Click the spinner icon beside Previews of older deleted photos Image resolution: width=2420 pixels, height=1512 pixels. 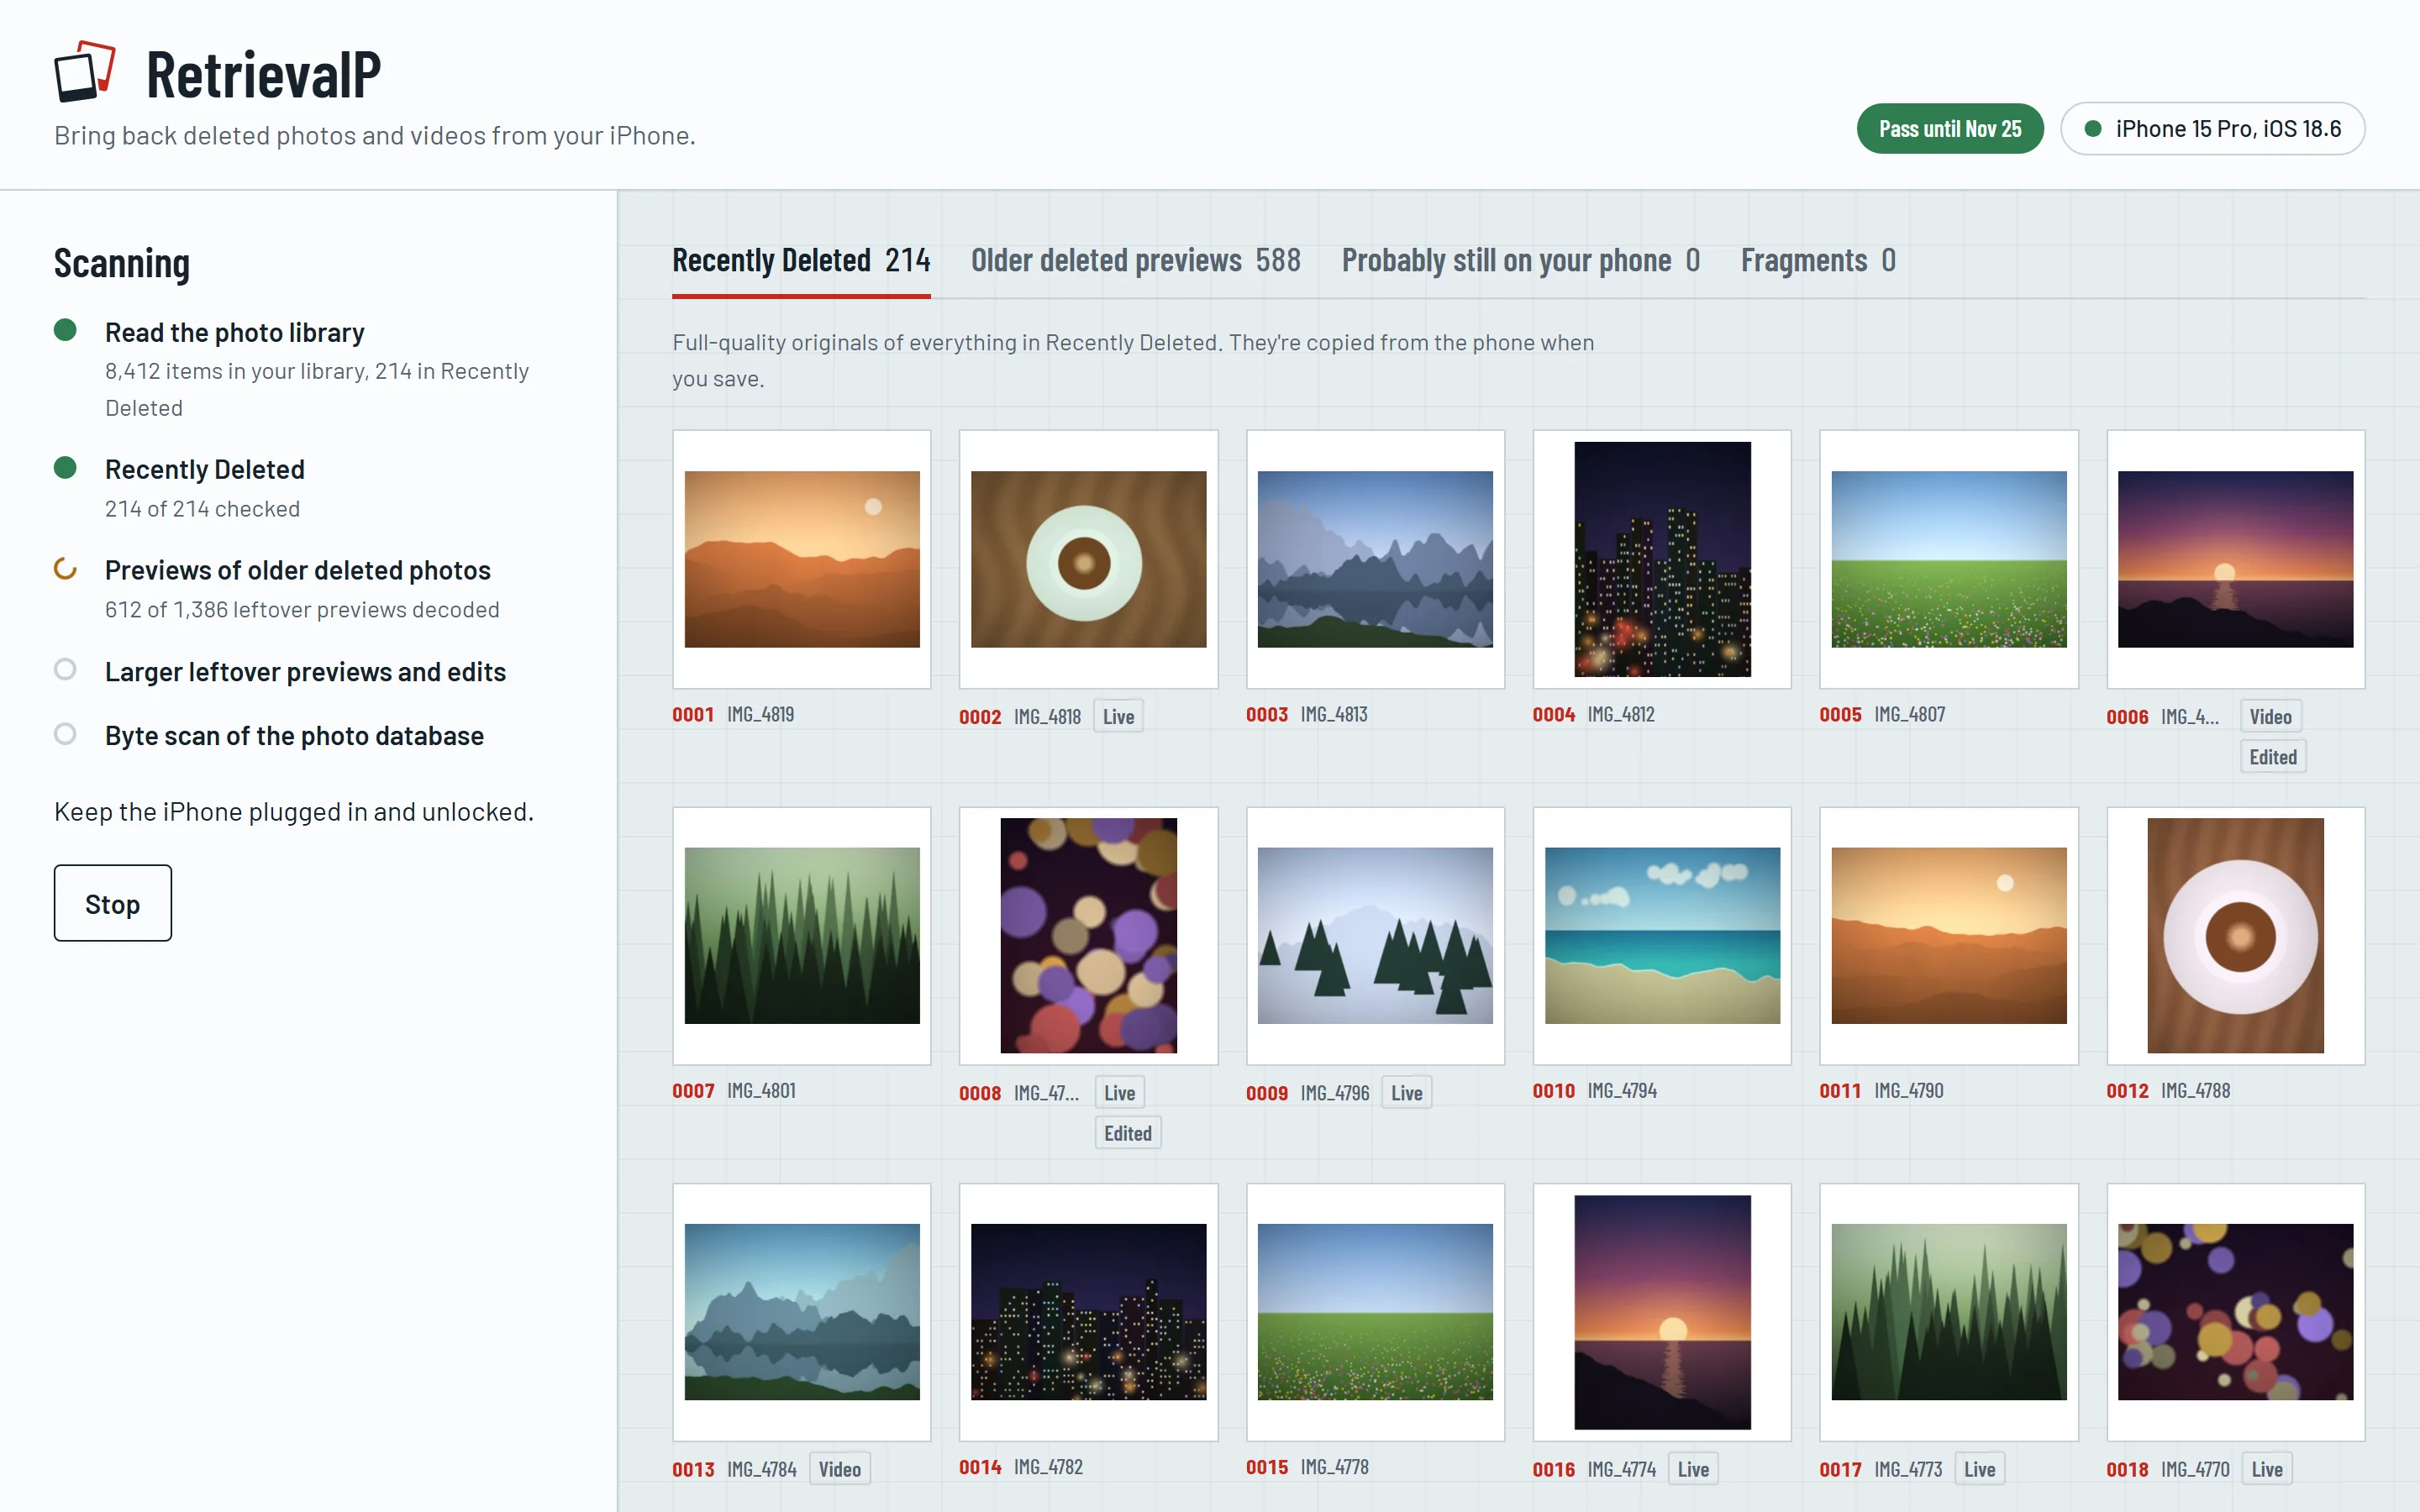[x=65, y=569]
